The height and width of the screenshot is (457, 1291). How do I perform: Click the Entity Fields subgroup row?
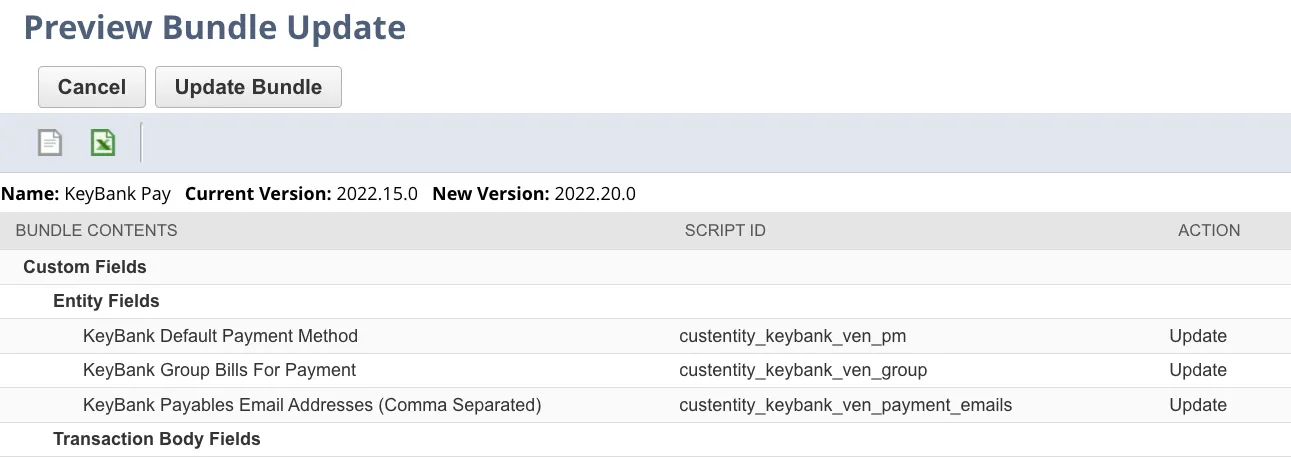click(645, 301)
